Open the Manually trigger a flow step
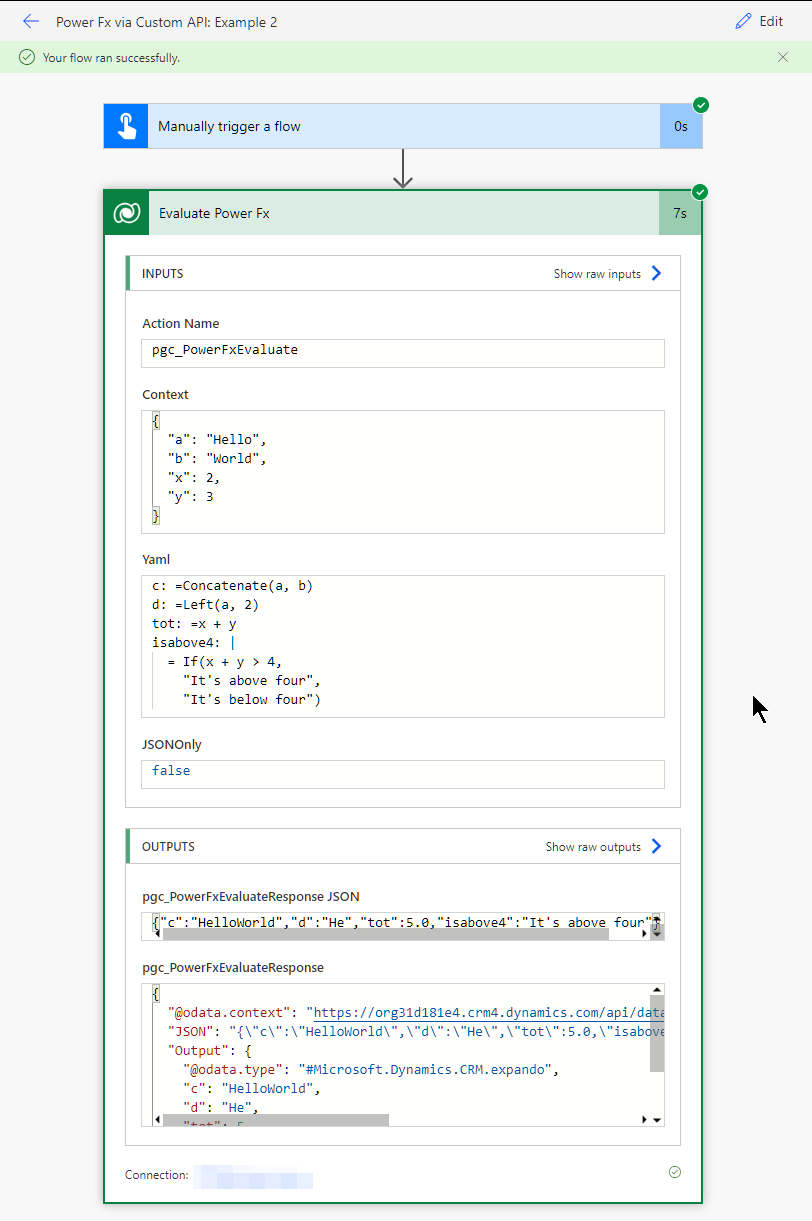Screen dimensions: 812x1221 click(403, 127)
